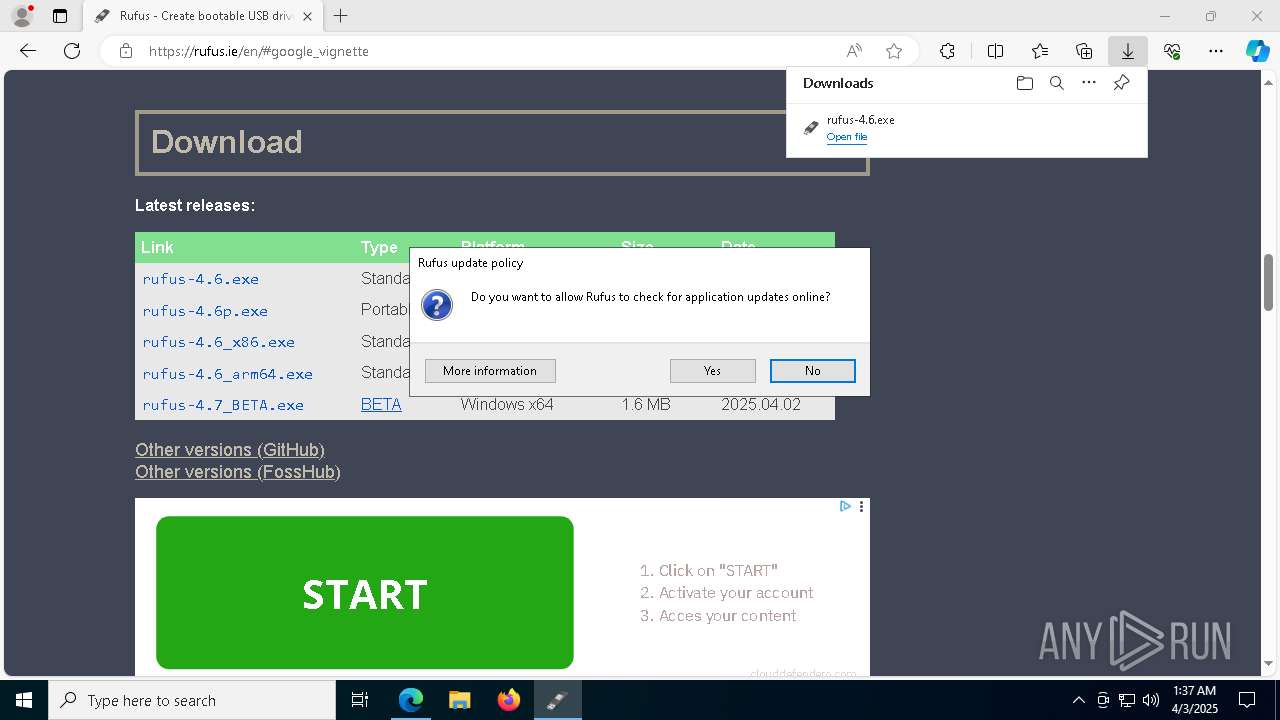Close the Rufus browser tab
The width and height of the screenshot is (1280, 720).
pos(307,16)
